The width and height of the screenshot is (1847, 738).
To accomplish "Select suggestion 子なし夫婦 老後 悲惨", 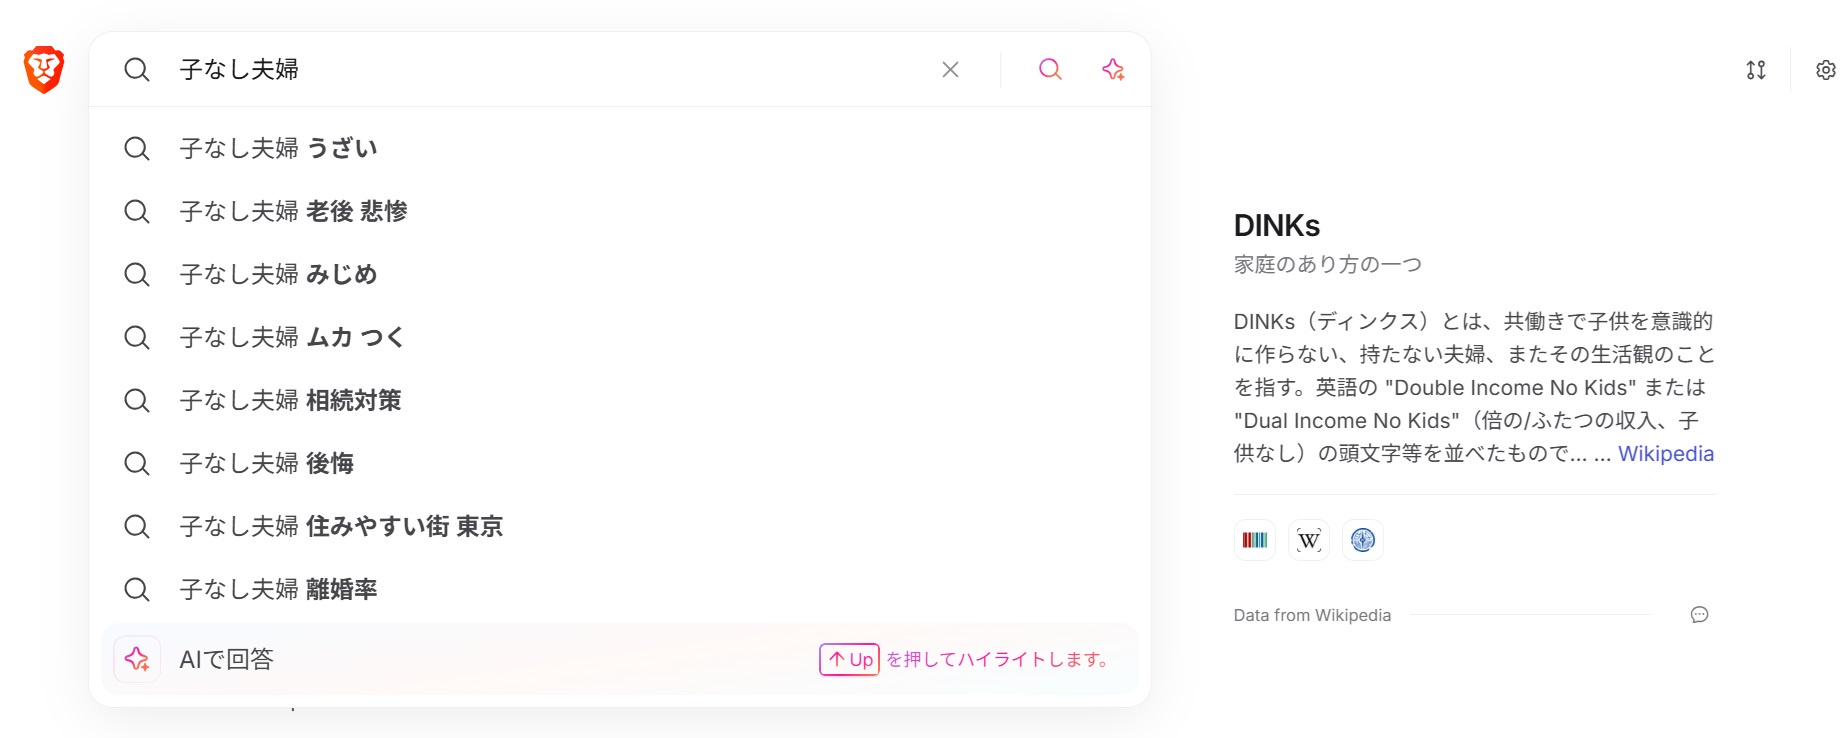I will (x=293, y=212).
